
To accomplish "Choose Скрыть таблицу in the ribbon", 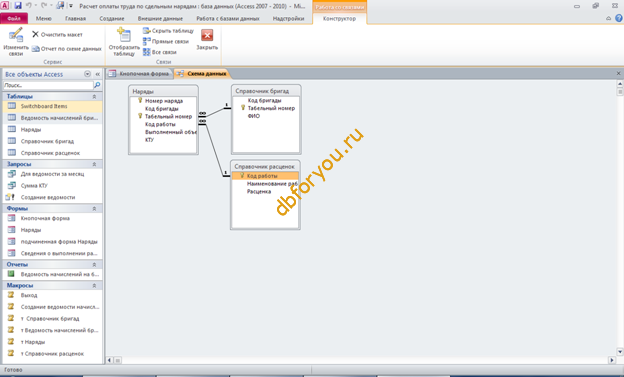I will [168, 31].
